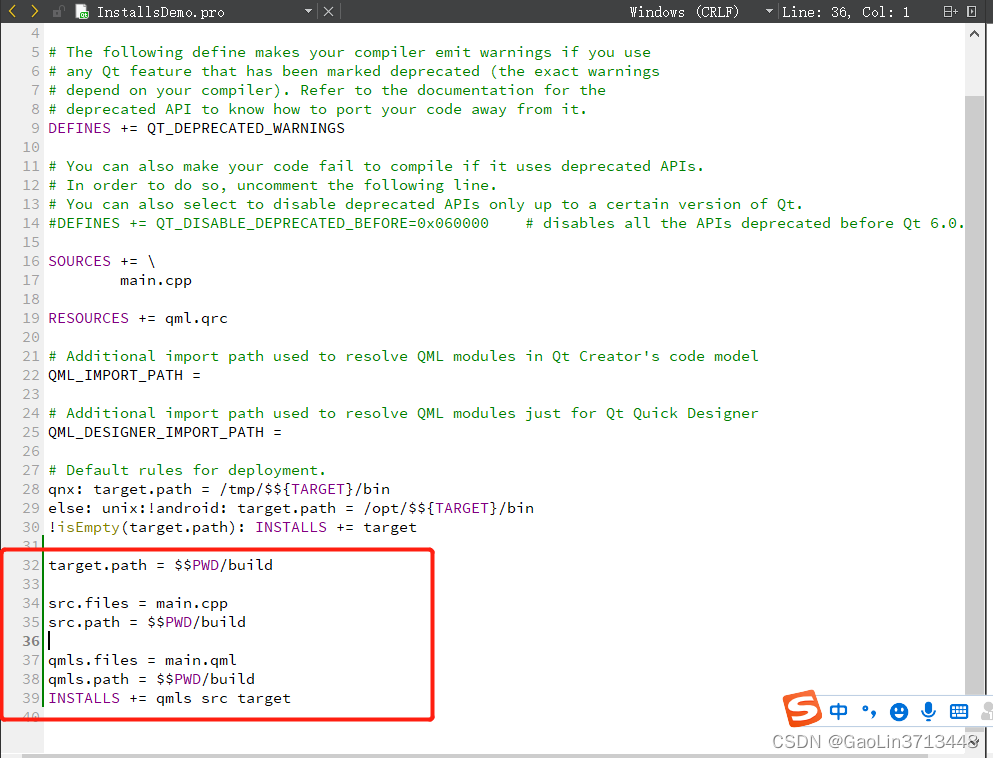
Task: Click the back navigation arrow
Action: click(x=12, y=13)
